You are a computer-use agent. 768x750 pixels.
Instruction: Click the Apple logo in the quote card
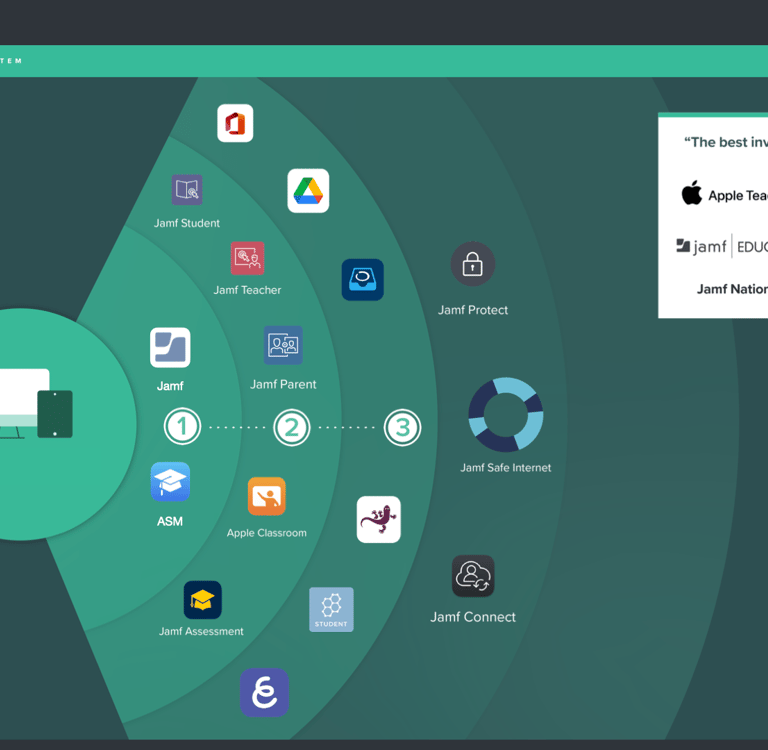[x=692, y=193]
